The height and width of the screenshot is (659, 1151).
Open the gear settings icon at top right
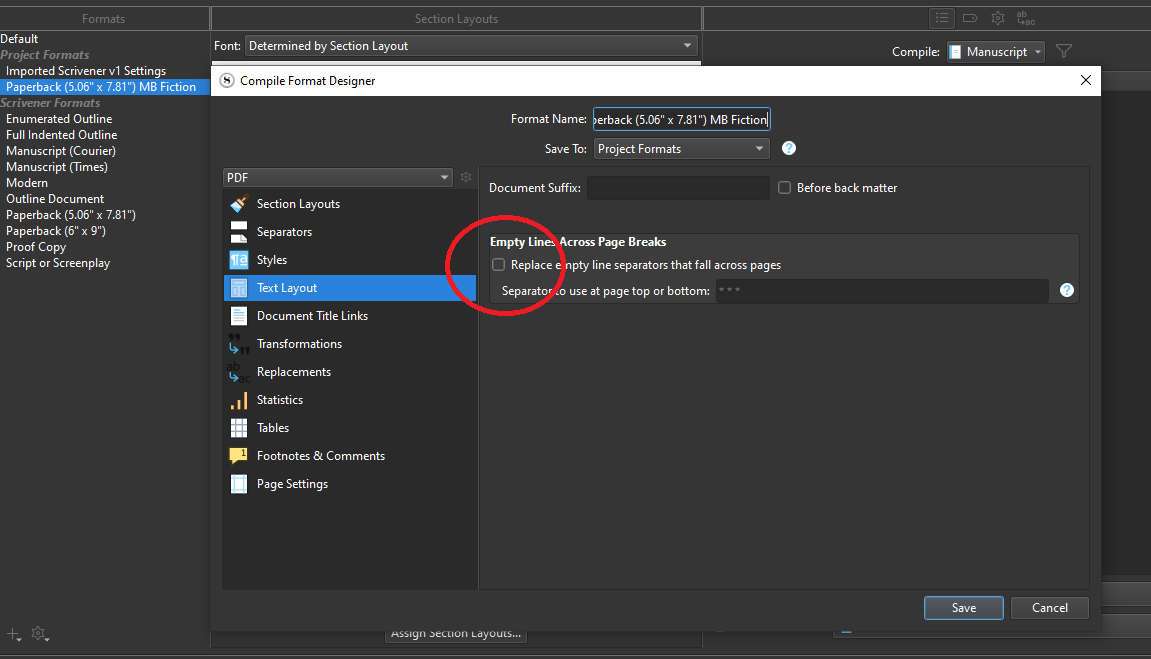click(998, 18)
